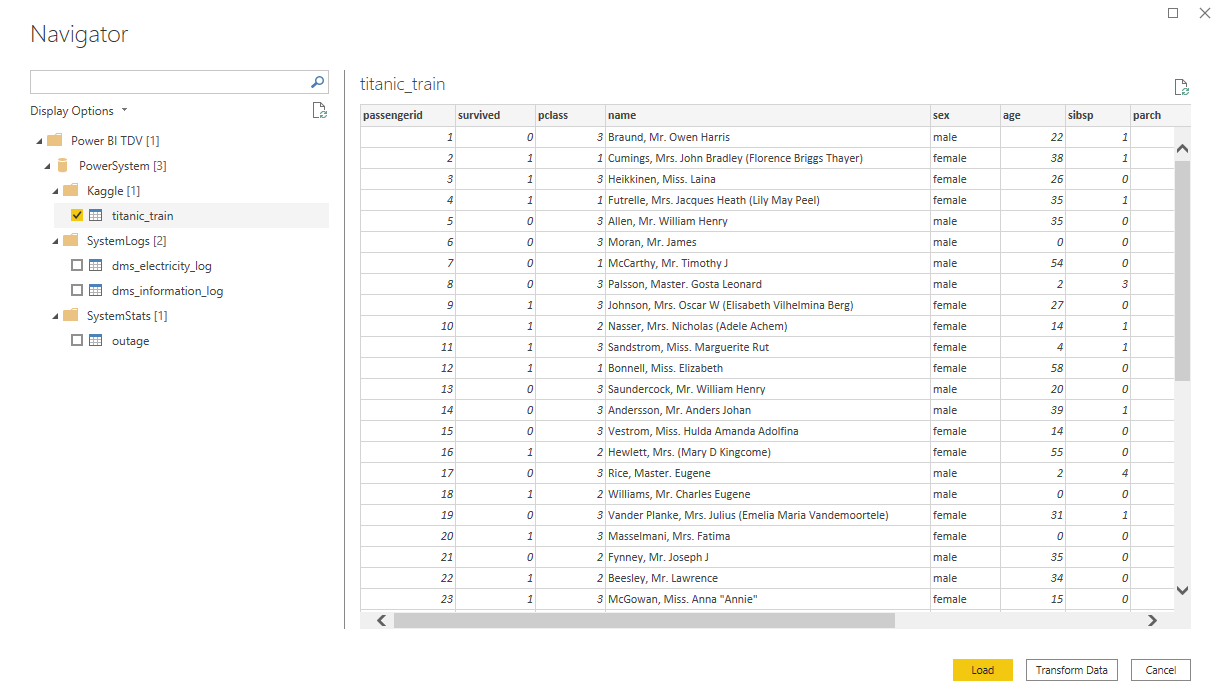Click the Transform Data button
This screenshot has width=1221, height=699.
(x=1071, y=670)
